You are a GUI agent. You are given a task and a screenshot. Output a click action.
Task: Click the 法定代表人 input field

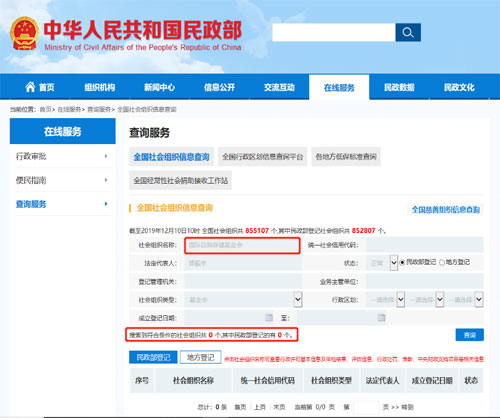pos(243,263)
